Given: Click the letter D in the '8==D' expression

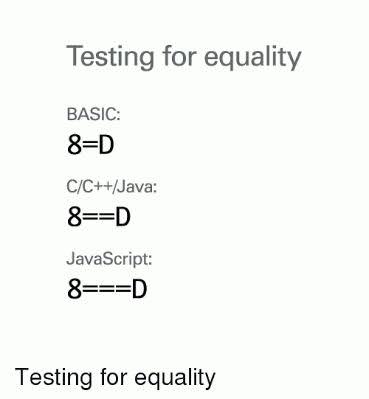Looking at the screenshot, I should point(123,217).
